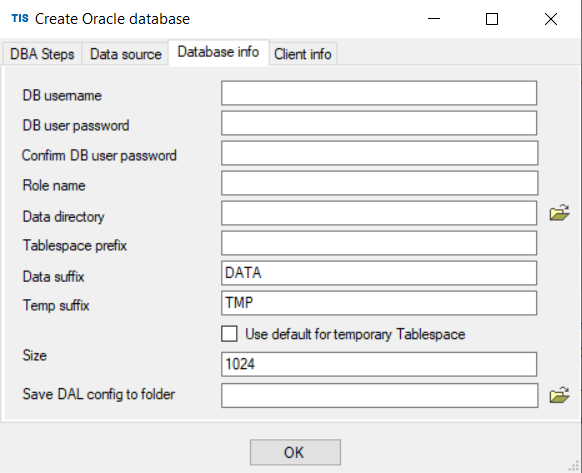Select the Confirm DB user password field
582x473 pixels.
pos(379,153)
